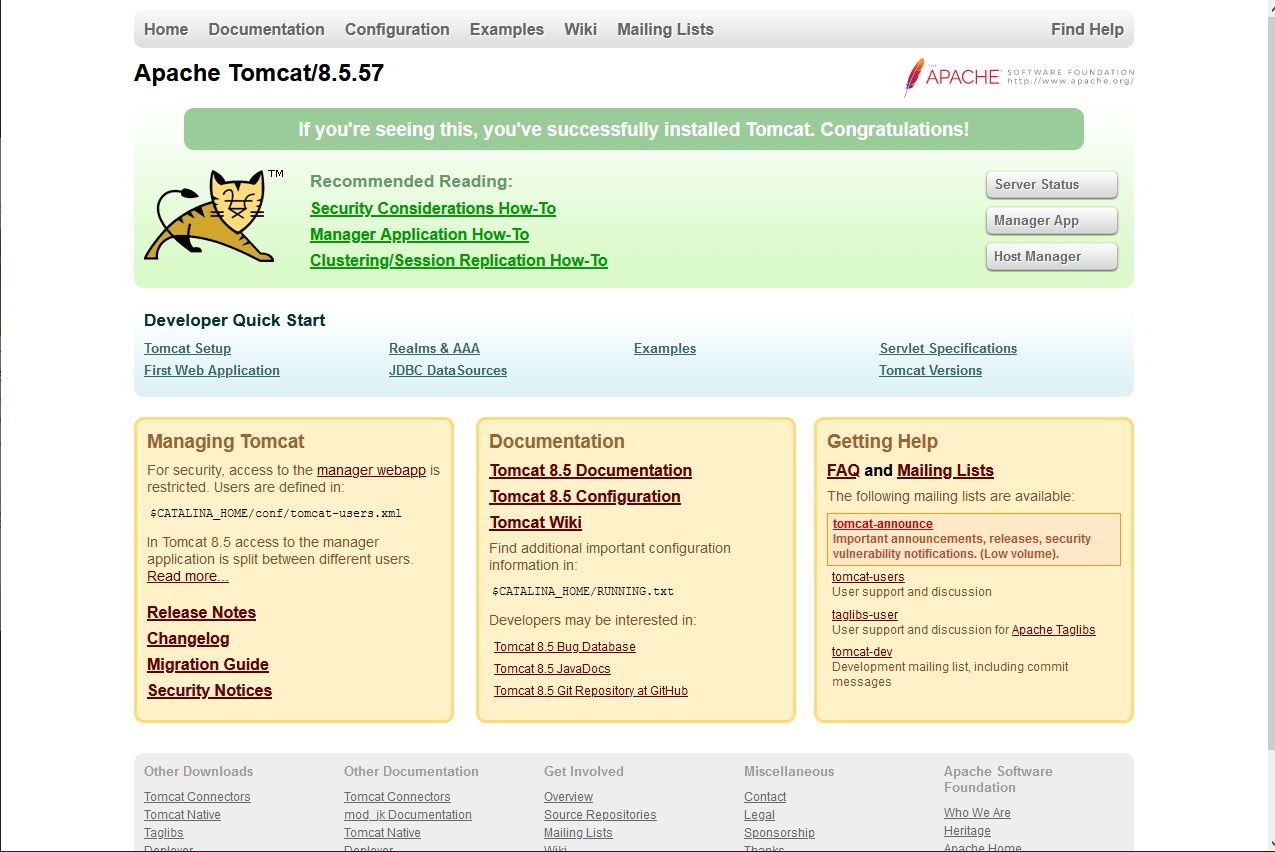
Task: Open the Who We Are link
Action: (977, 813)
